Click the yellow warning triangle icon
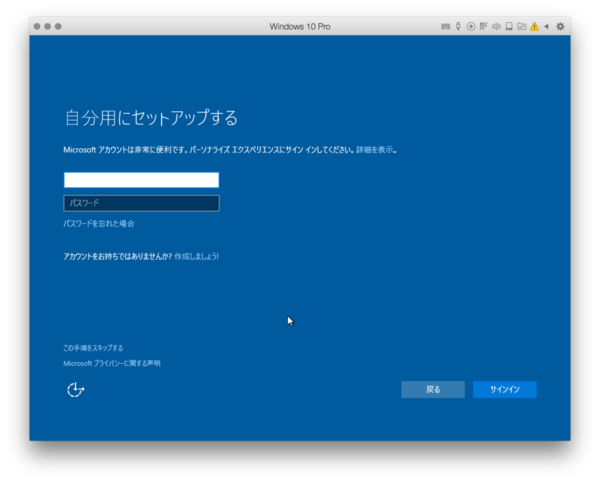This screenshot has height=483, width=600. 534,26
